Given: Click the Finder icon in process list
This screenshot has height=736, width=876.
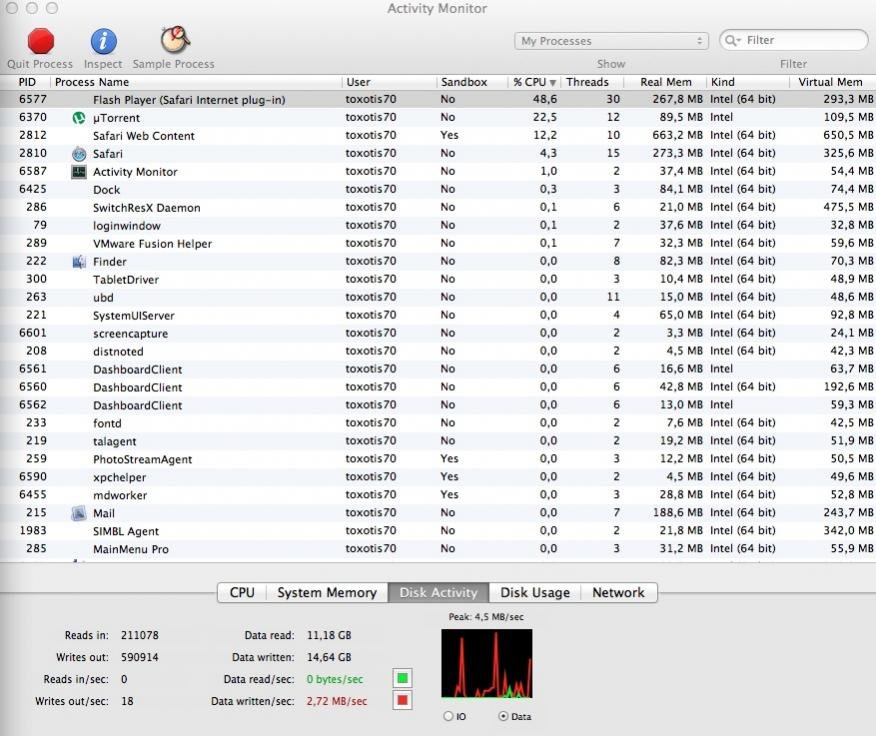Looking at the screenshot, I should coord(79,262).
